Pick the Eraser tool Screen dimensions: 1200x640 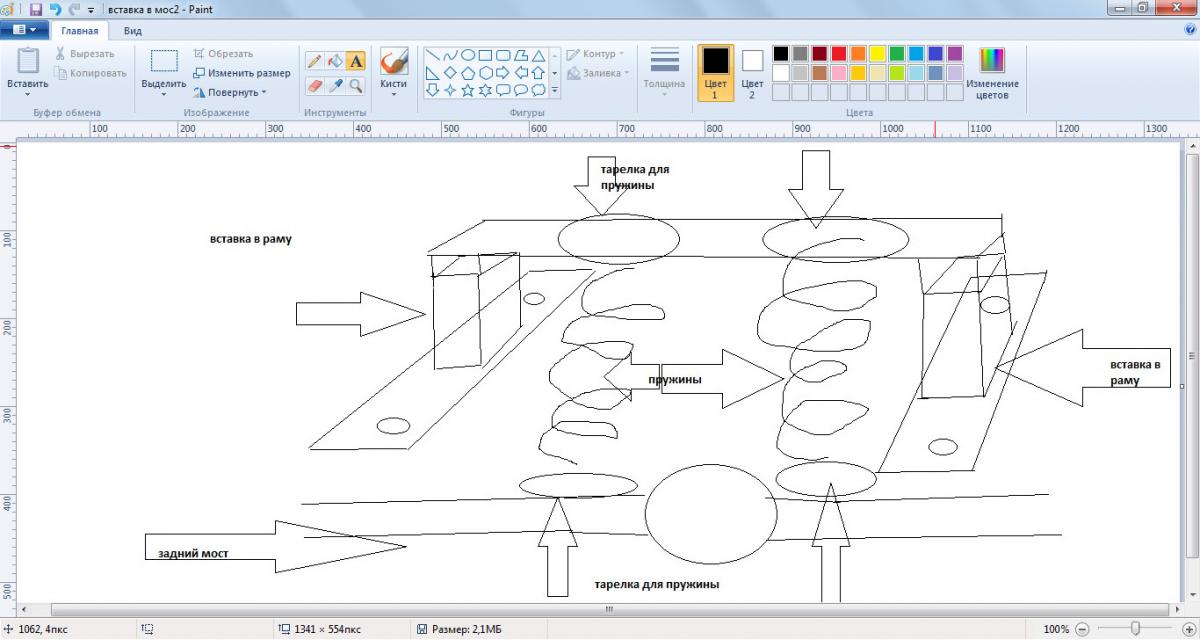[x=314, y=86]
